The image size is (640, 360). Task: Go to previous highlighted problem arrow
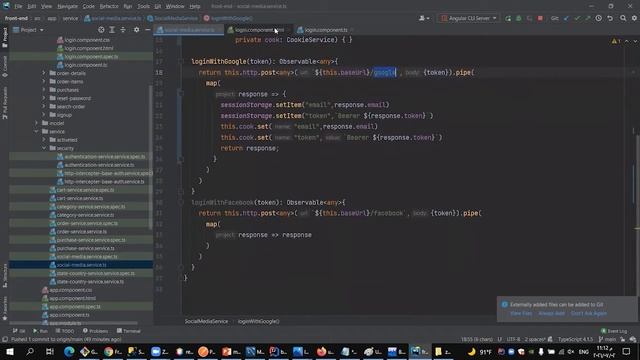point(627,41)
